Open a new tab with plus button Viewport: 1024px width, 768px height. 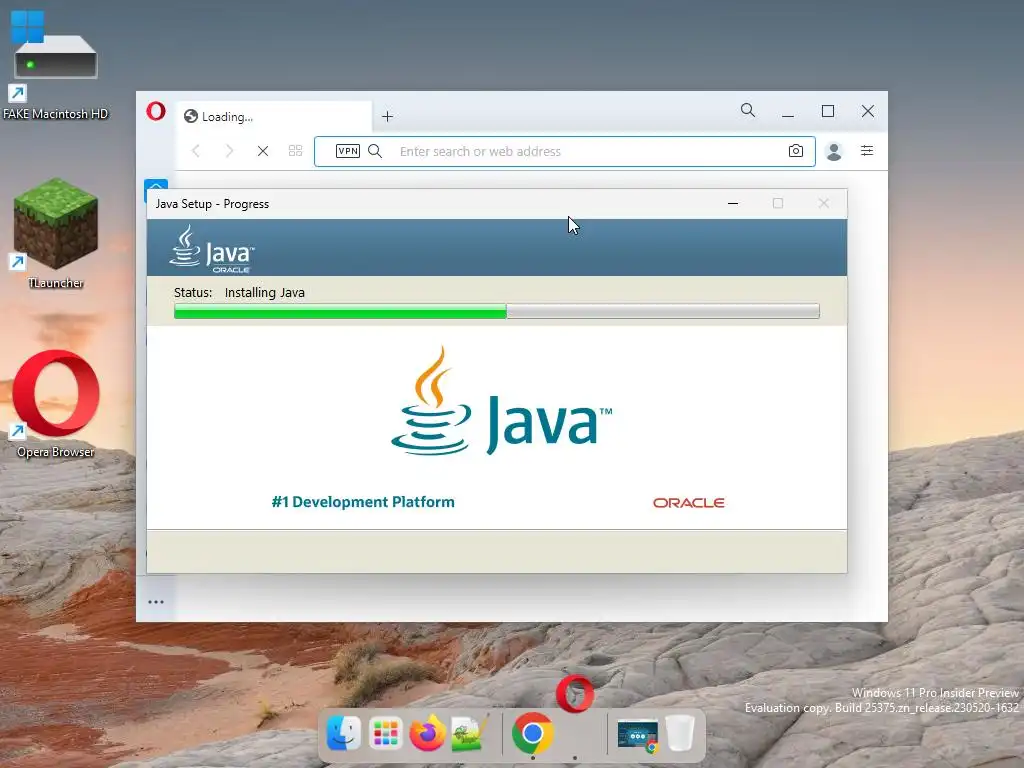click(387, 116)
